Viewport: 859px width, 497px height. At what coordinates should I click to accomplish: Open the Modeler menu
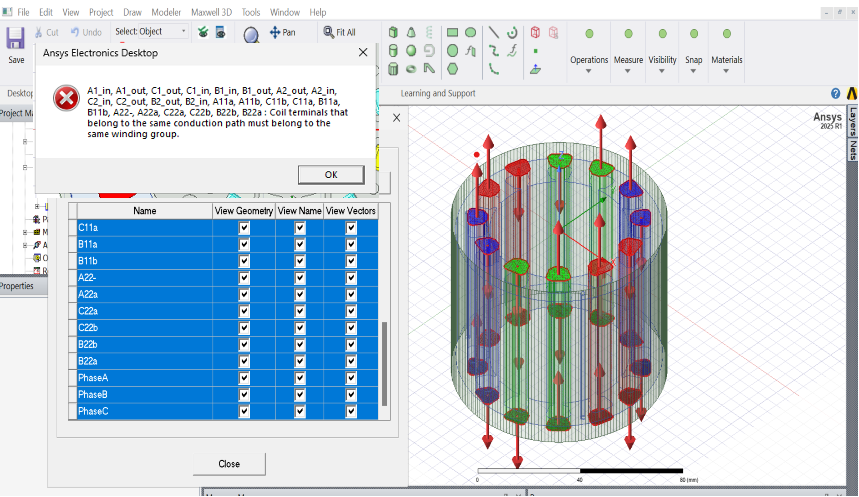click(166, 12)
